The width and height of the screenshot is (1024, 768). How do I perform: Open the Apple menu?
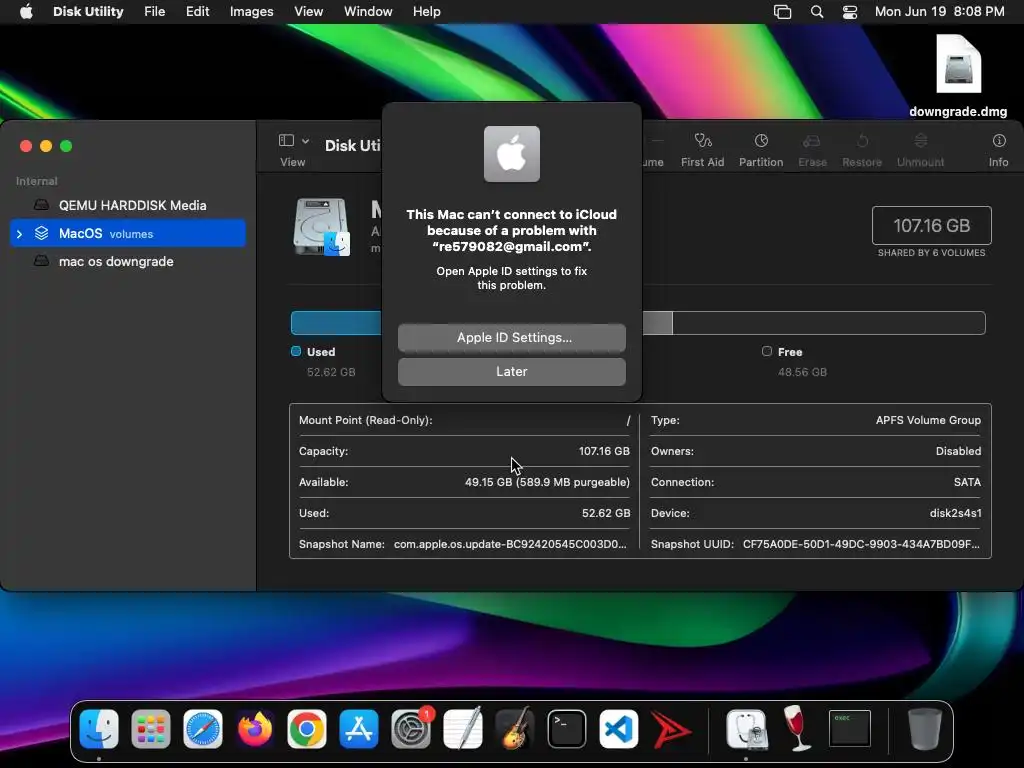26,12
